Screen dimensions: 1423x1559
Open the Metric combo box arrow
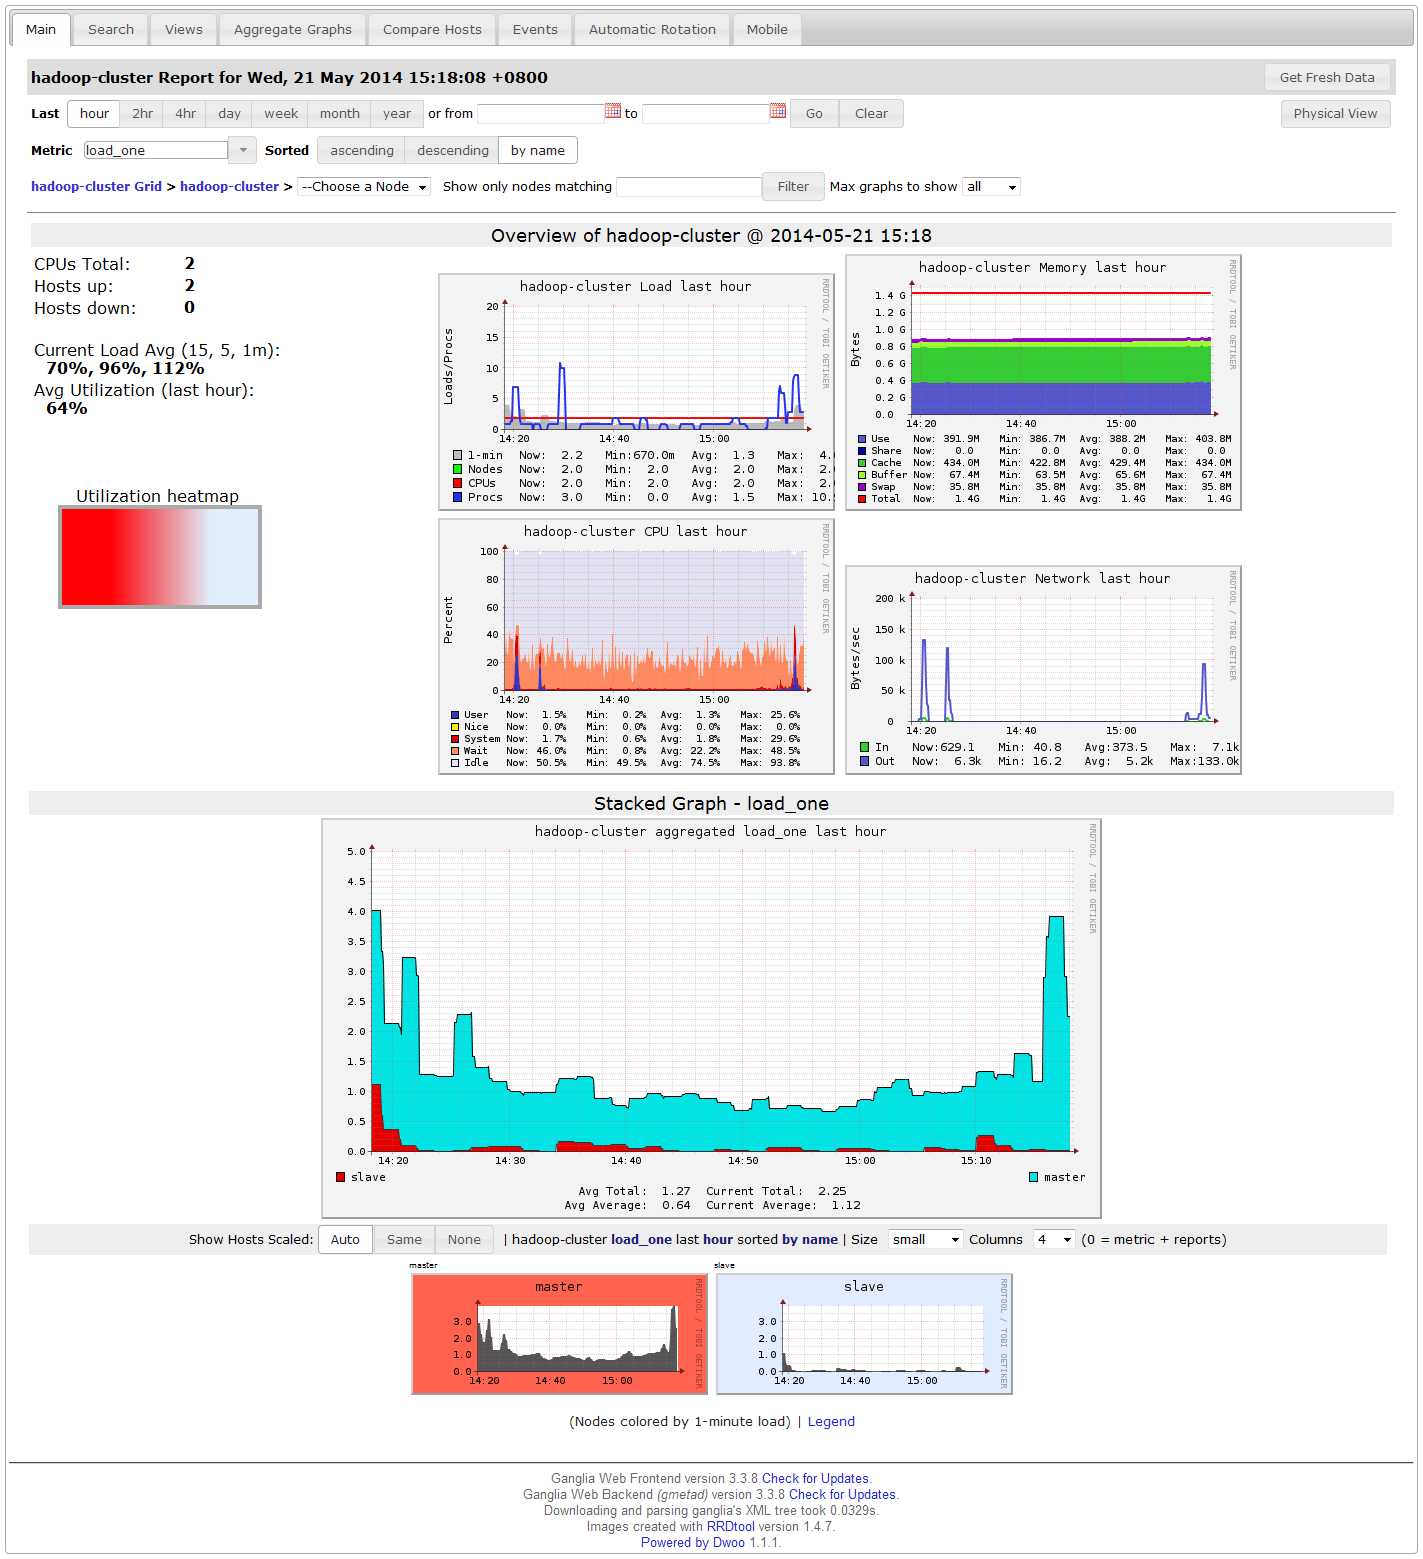(x=243, y=150)
